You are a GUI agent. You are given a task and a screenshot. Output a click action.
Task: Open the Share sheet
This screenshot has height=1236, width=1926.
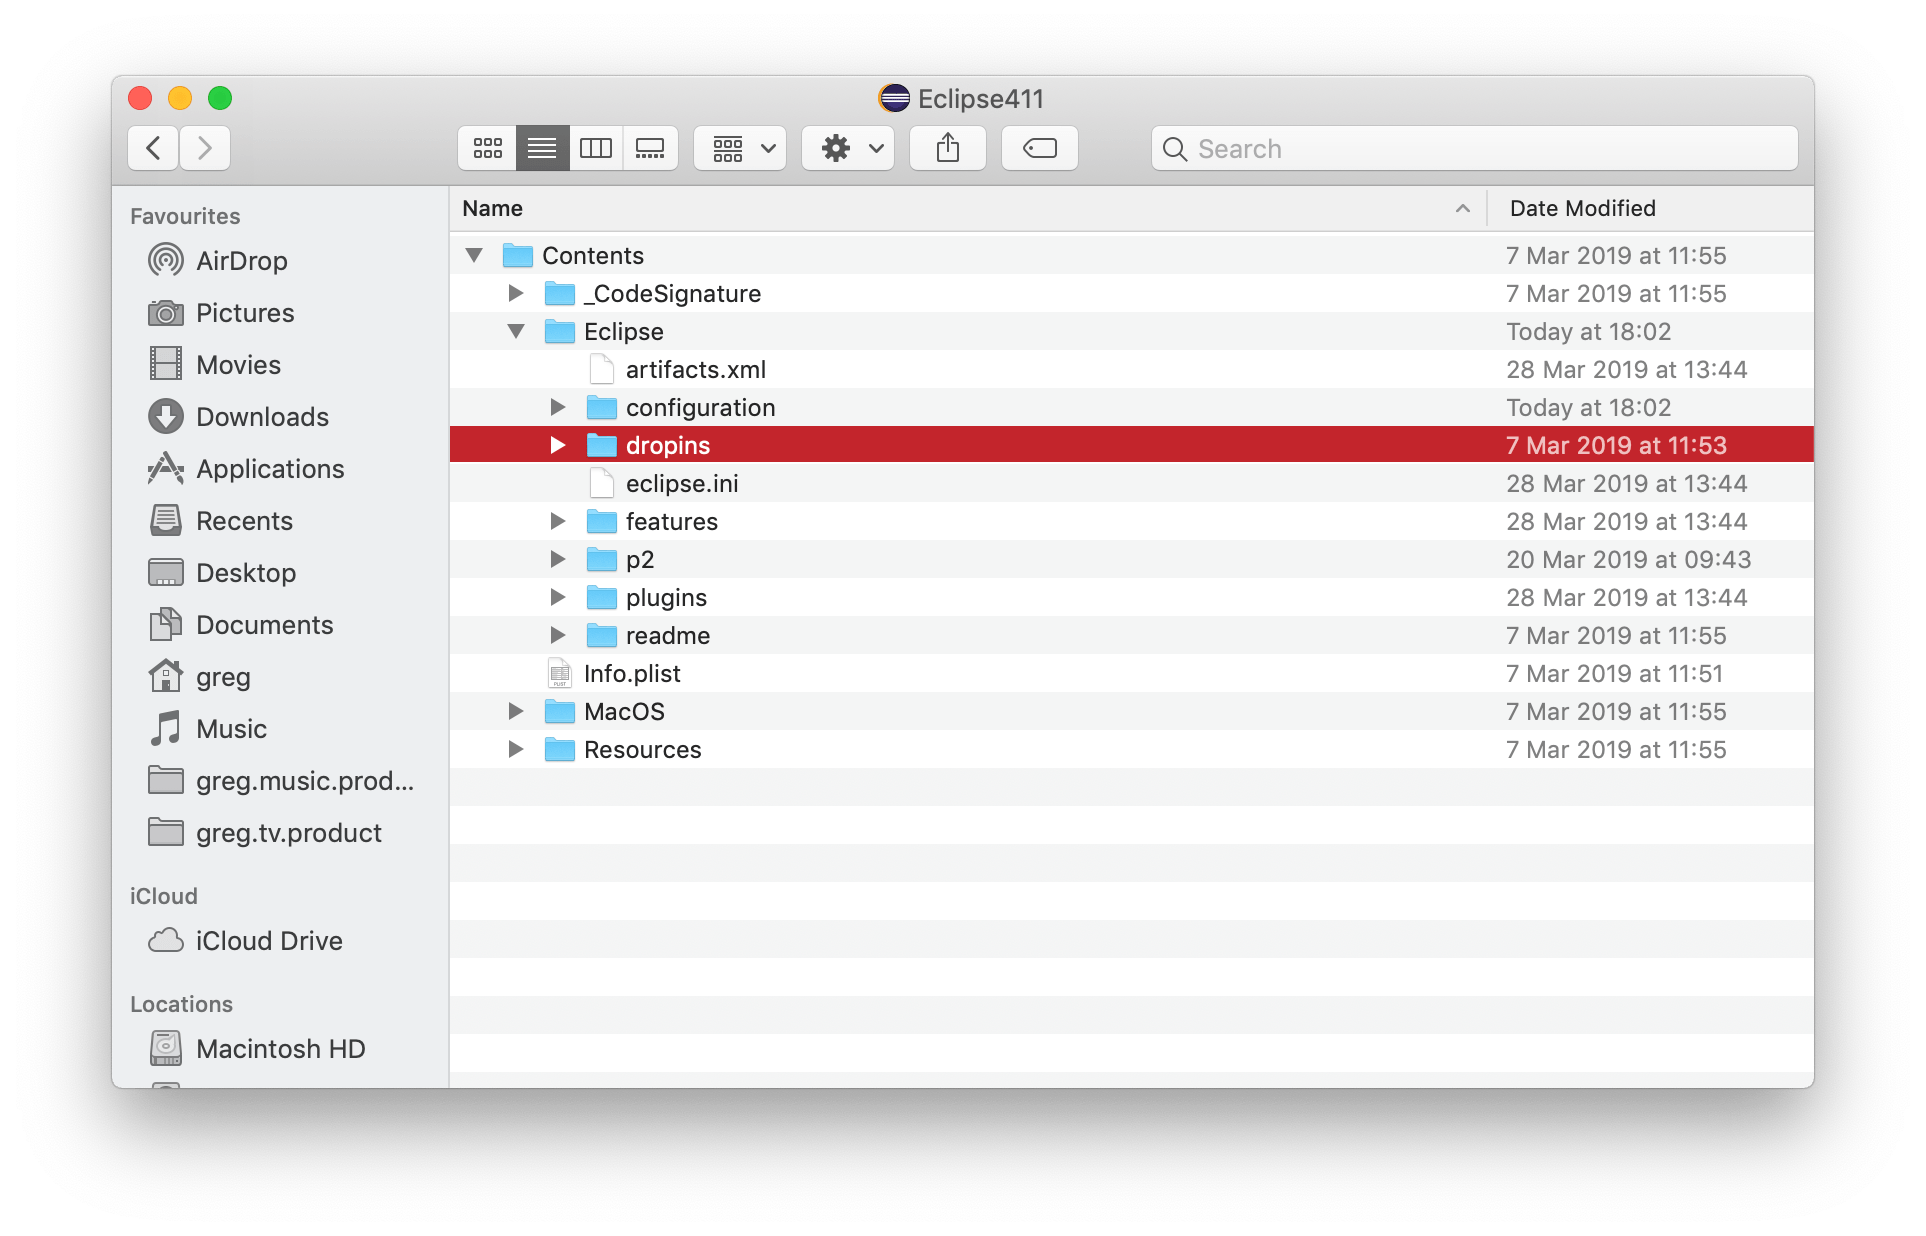pyautogui.click(x=947, y=148)
